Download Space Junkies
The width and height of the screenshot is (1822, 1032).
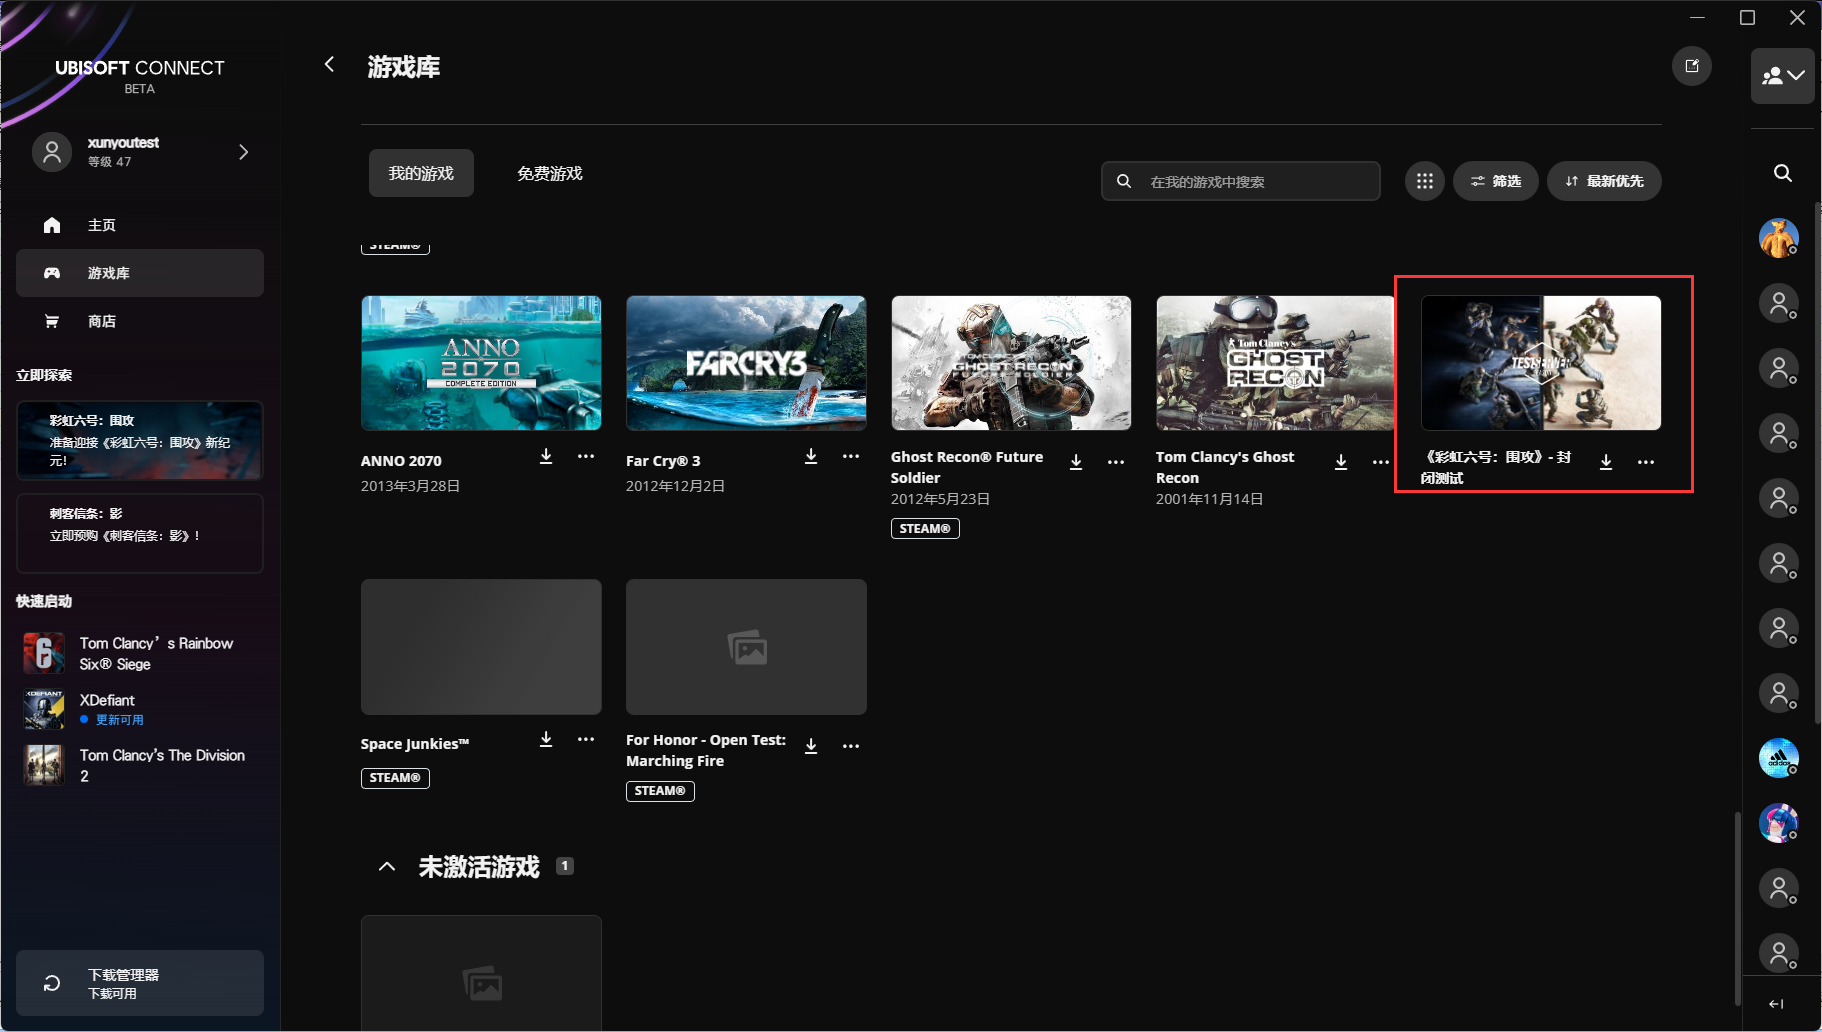tap(546, 740)
